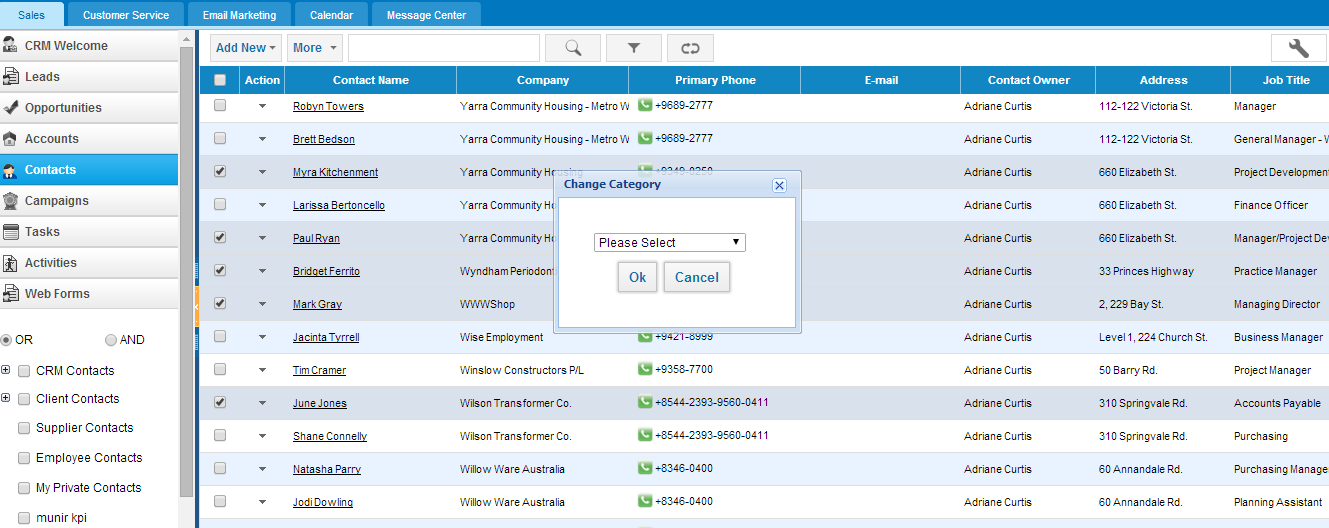Click the phone icon in Robyn Towers row
Viewport: 1329px width, 528px height.
click(x=645, y=105)
